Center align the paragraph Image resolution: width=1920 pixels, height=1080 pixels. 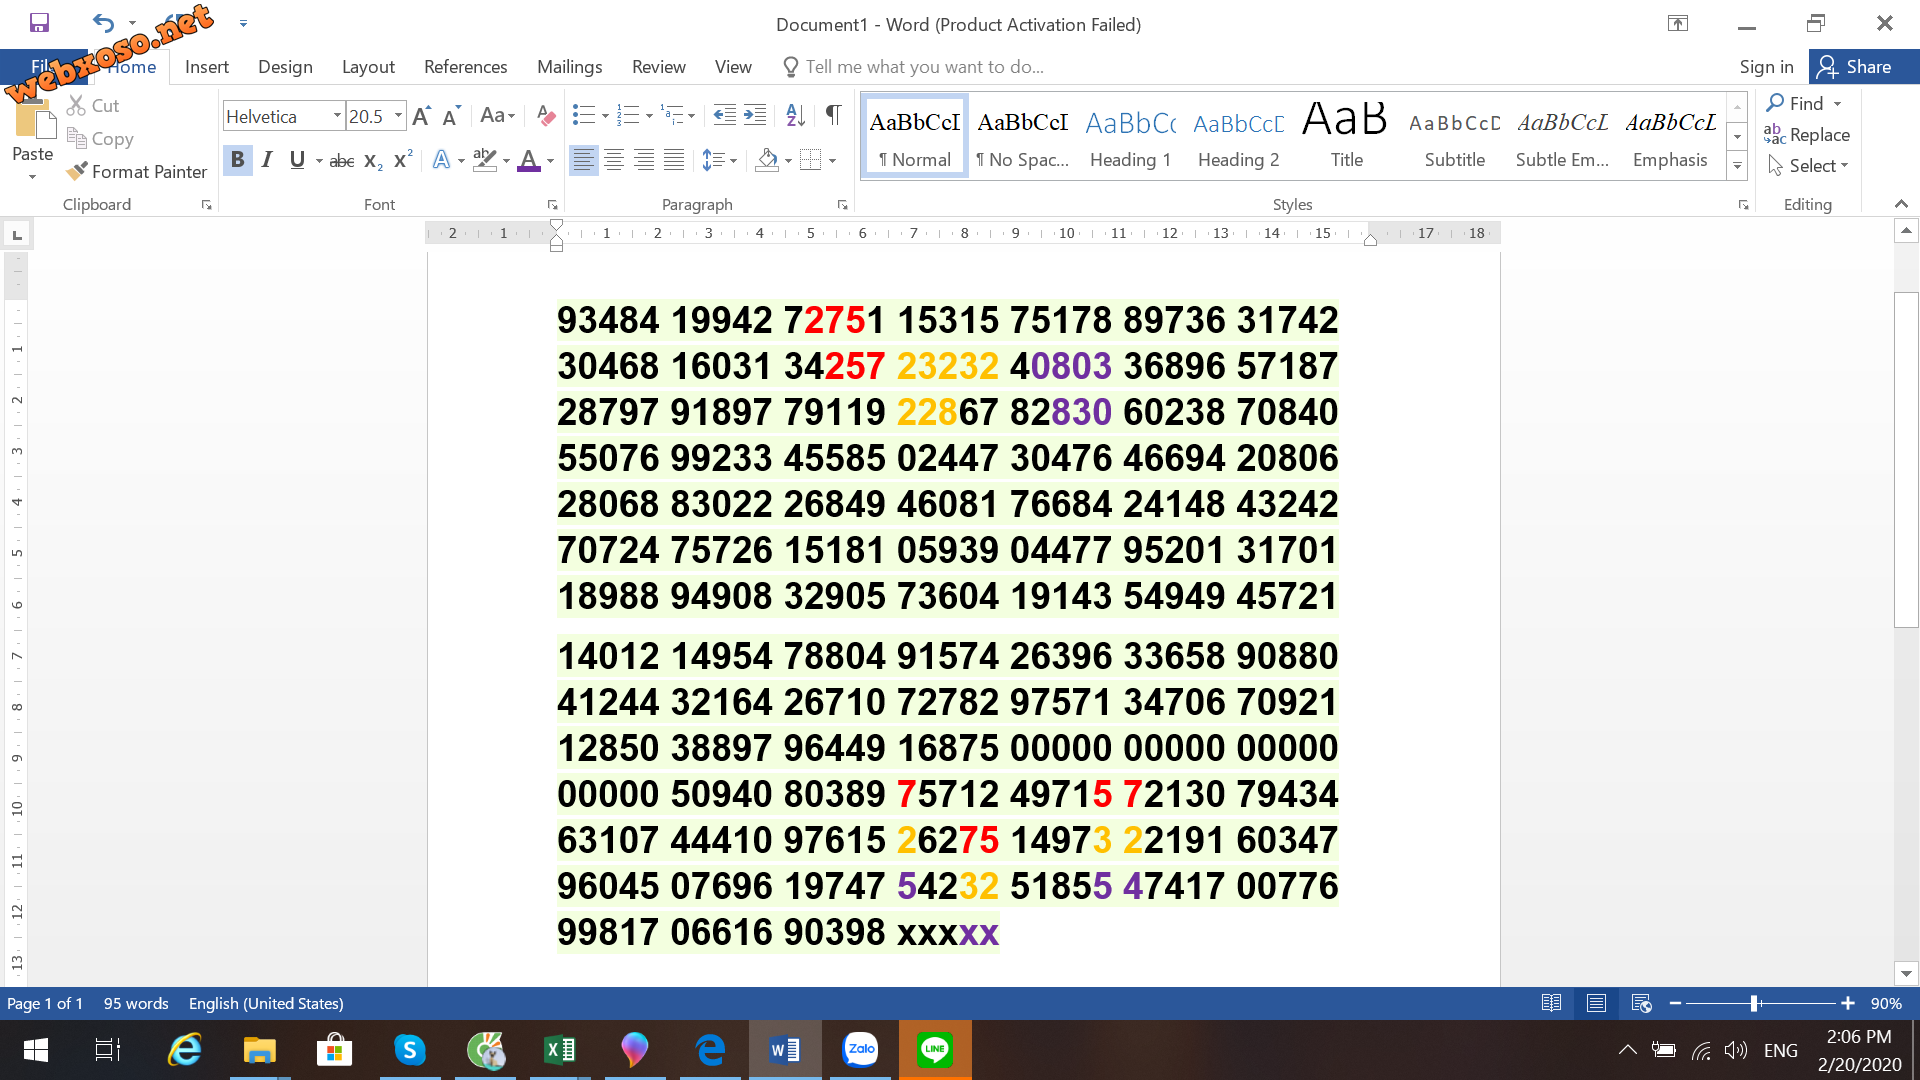614,160
